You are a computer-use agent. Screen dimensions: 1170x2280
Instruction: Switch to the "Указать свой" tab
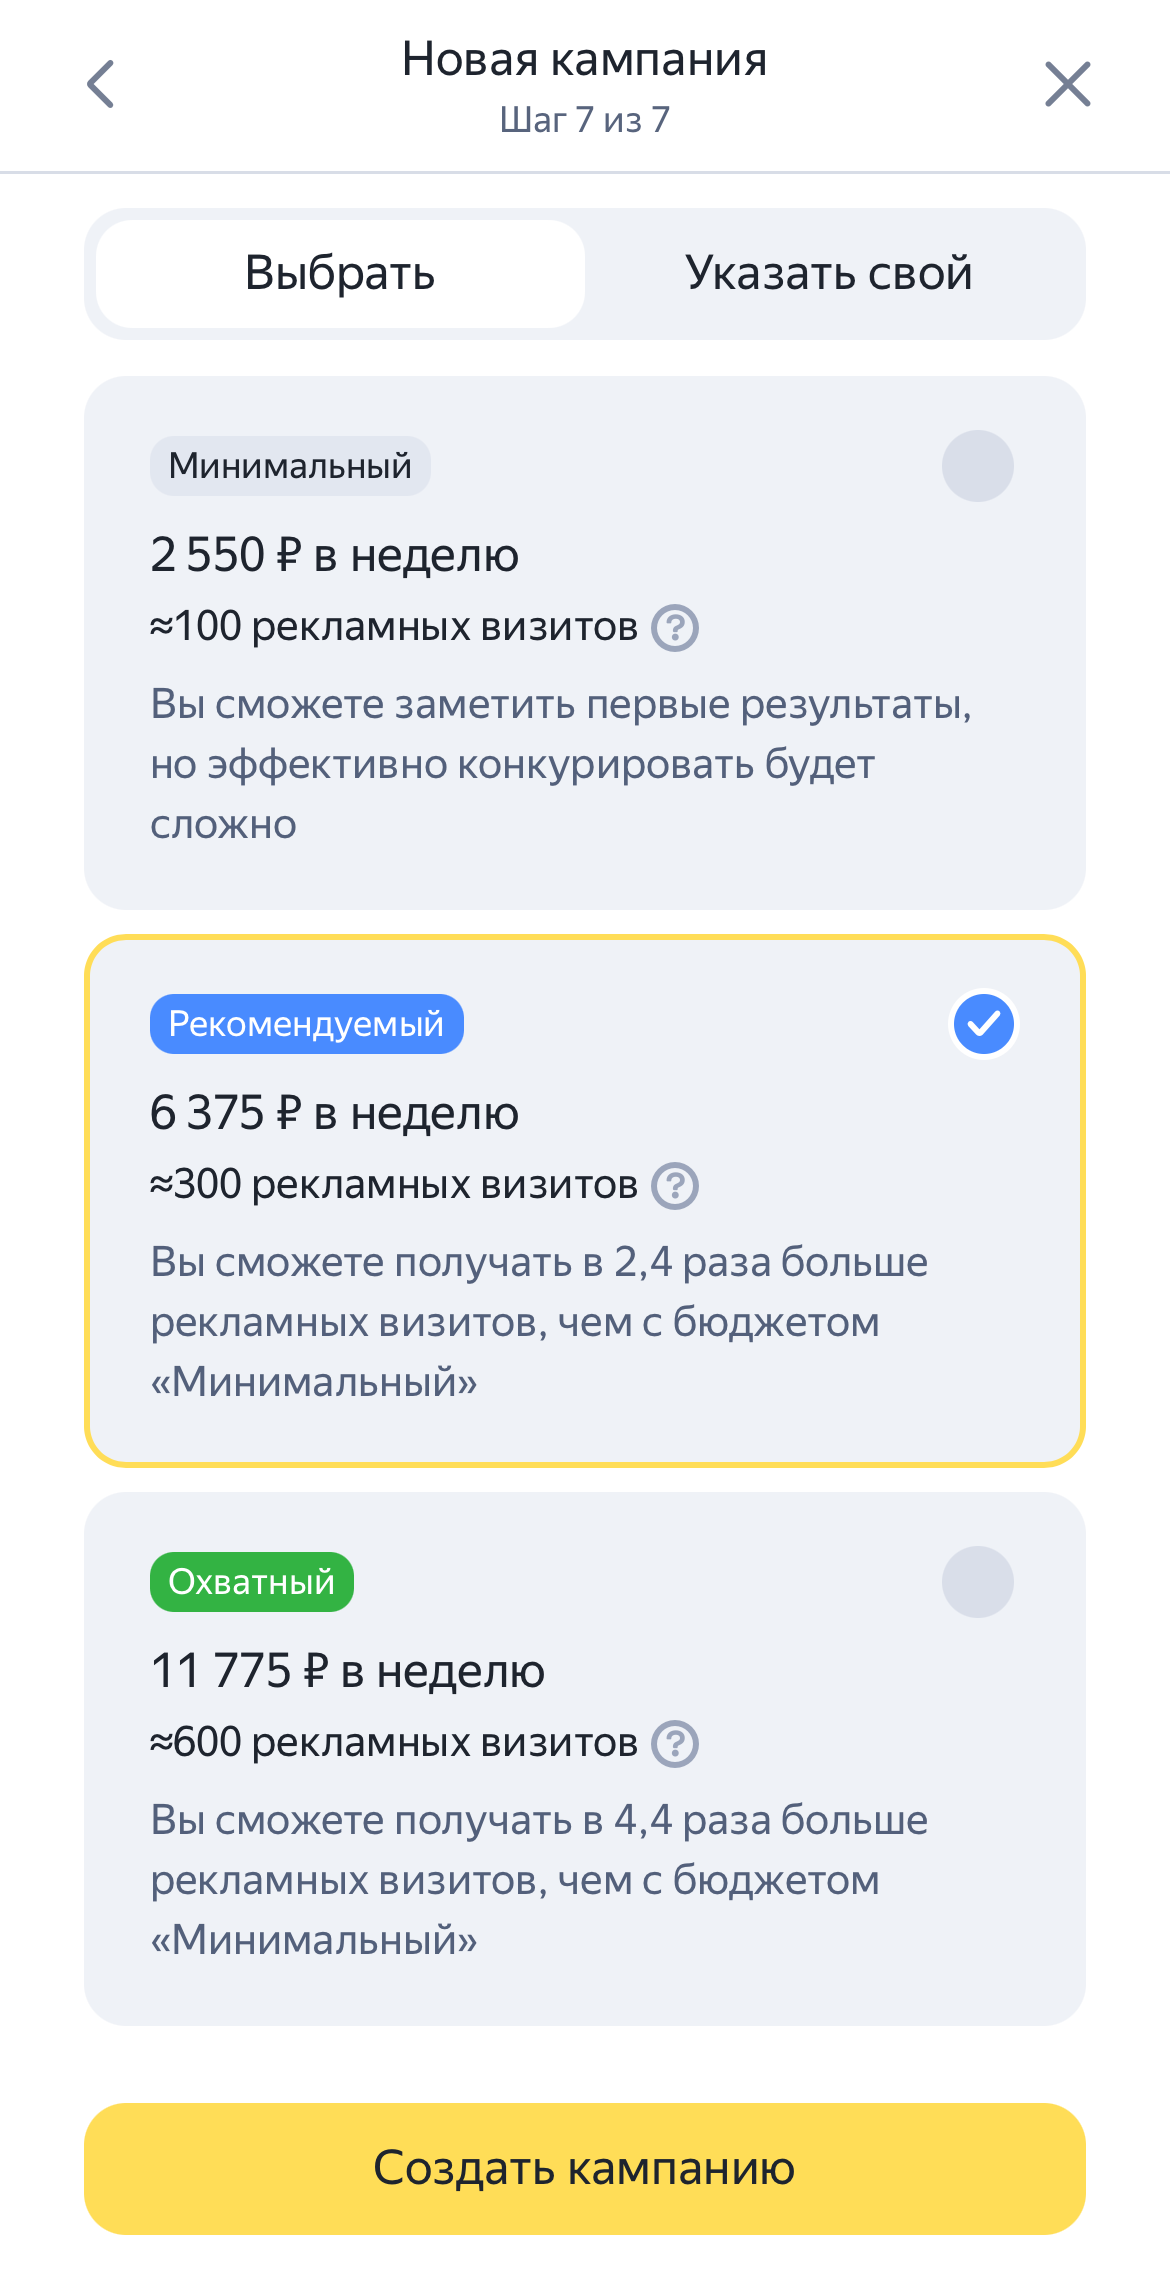tap(828, 274)
